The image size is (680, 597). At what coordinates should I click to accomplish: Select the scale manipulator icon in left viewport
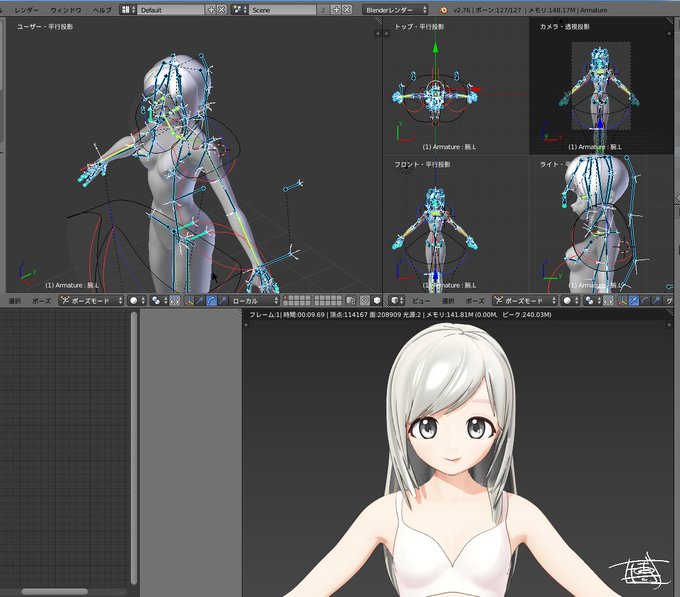(222, 300)
